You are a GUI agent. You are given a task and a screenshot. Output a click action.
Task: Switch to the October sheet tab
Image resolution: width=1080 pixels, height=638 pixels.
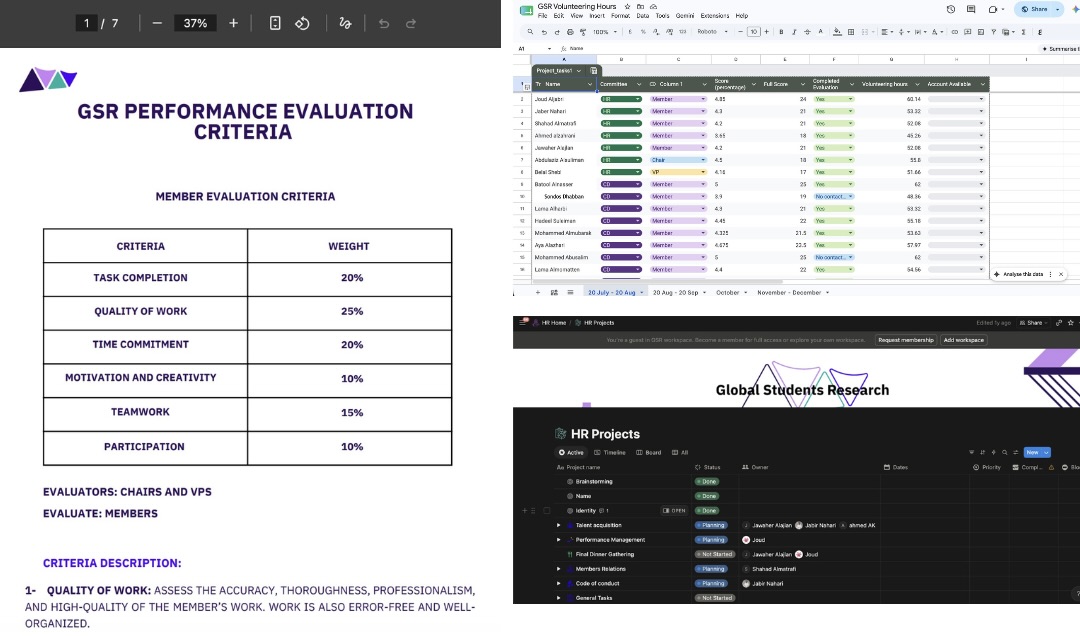(731, 293)
